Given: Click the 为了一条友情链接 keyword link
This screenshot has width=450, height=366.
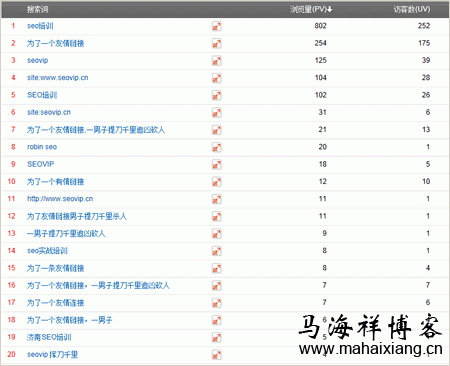Looking at the screenshot, I should (x=55, y=268).
